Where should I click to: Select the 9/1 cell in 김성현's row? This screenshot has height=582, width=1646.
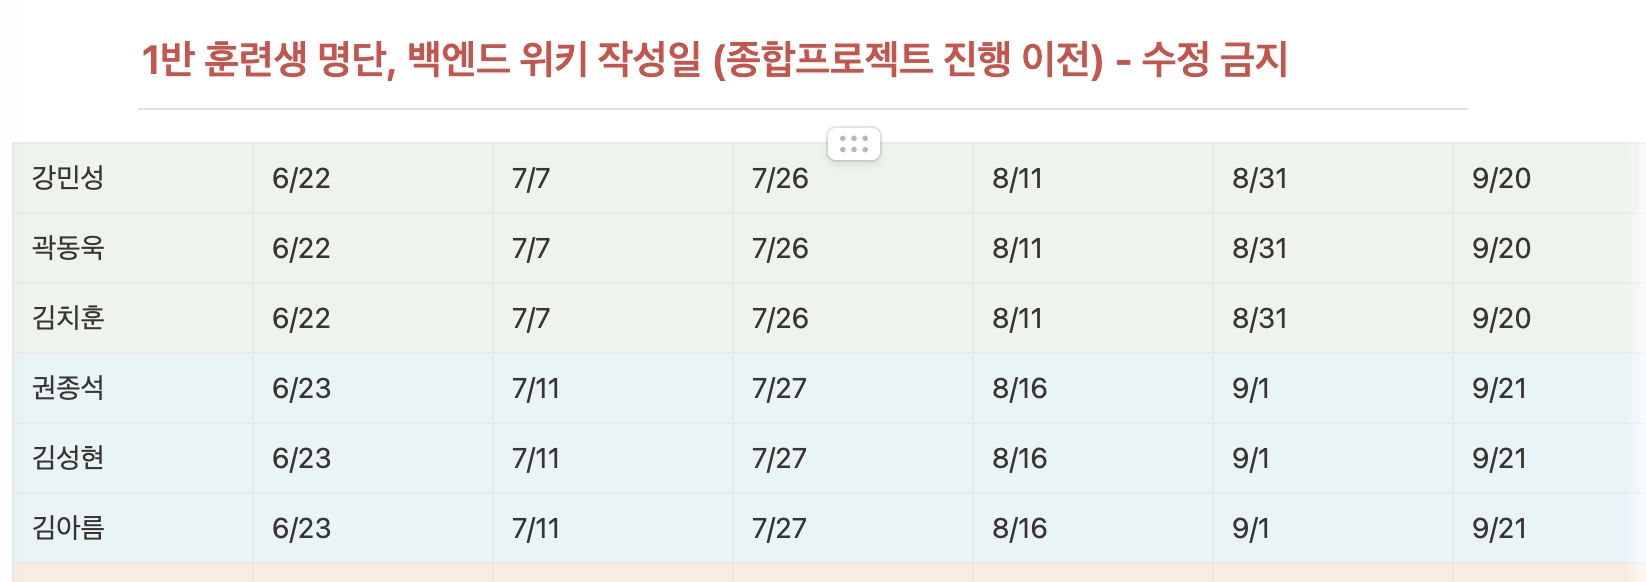pyautogui.click(x=1333, y=458)
